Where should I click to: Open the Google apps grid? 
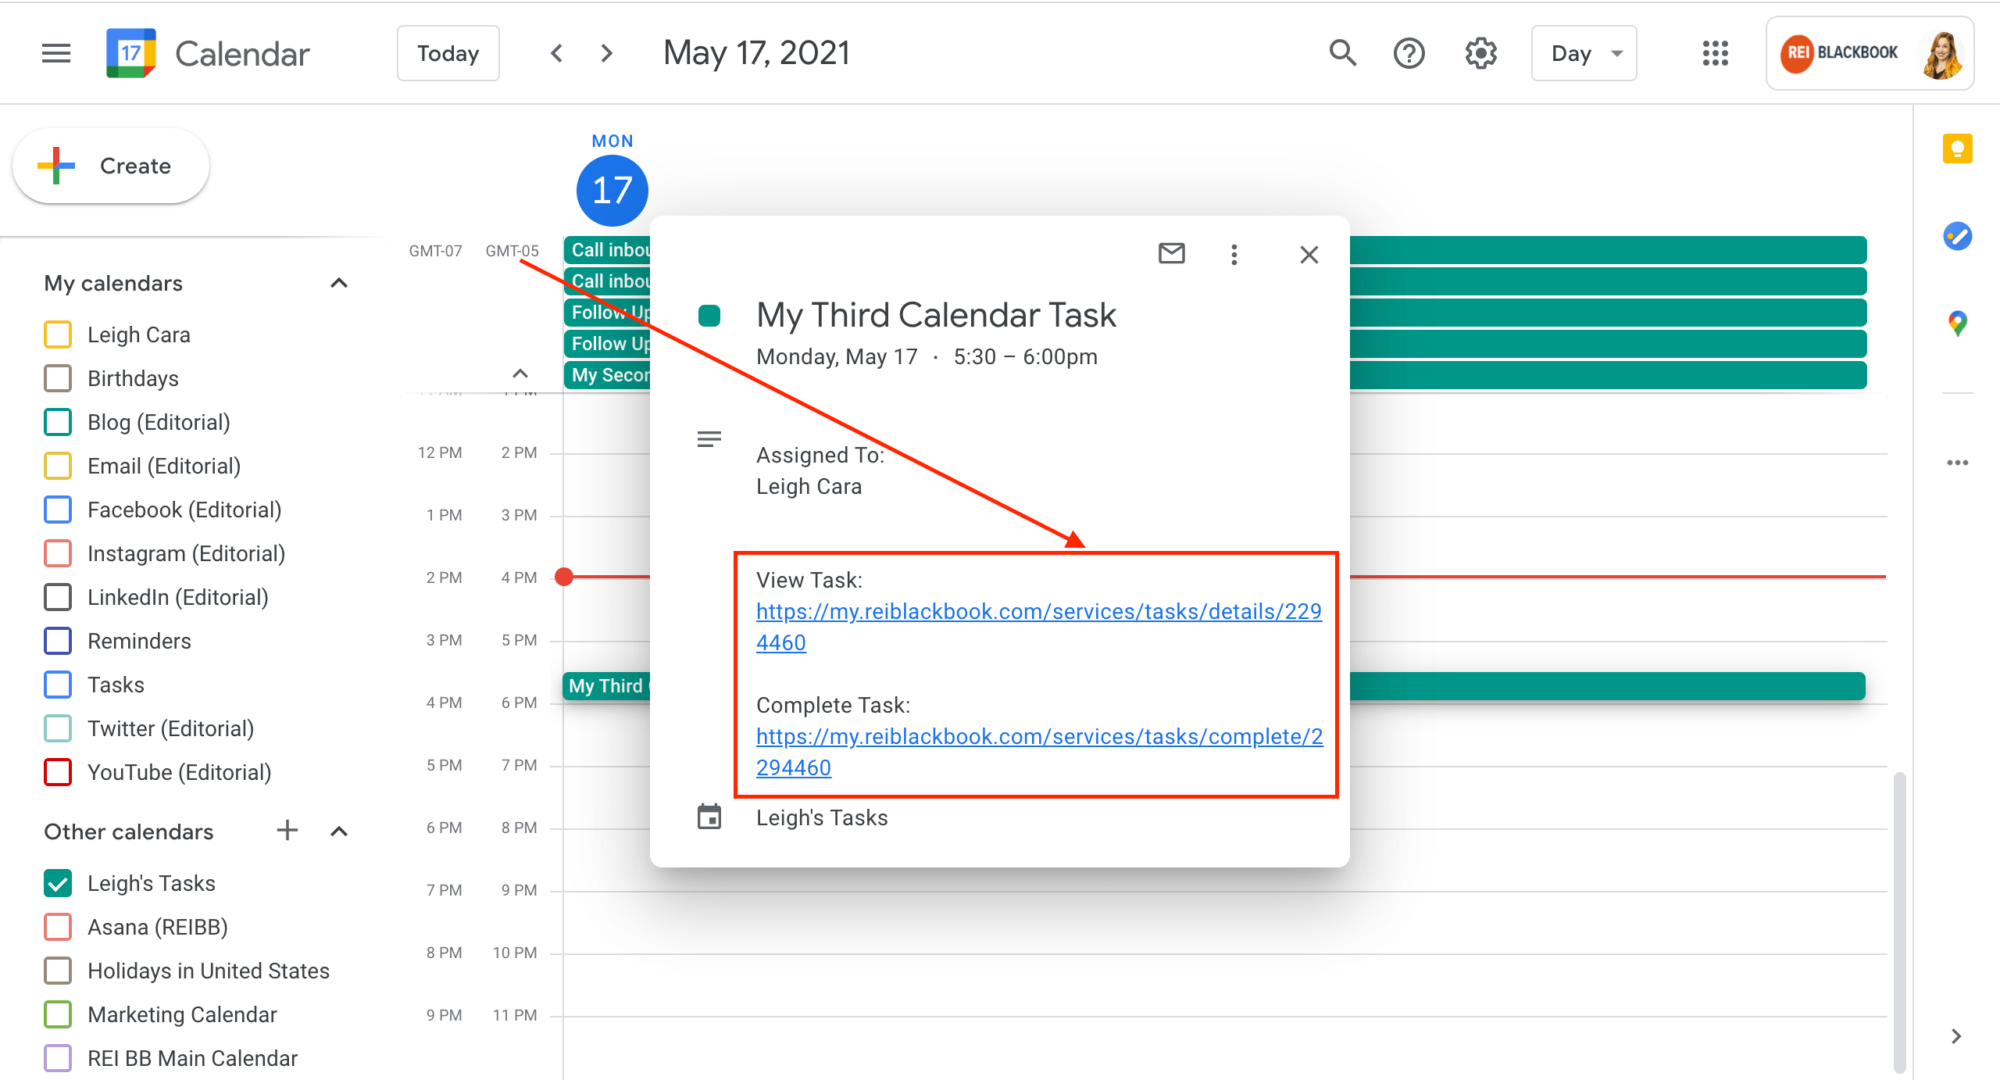[1715, 53]
